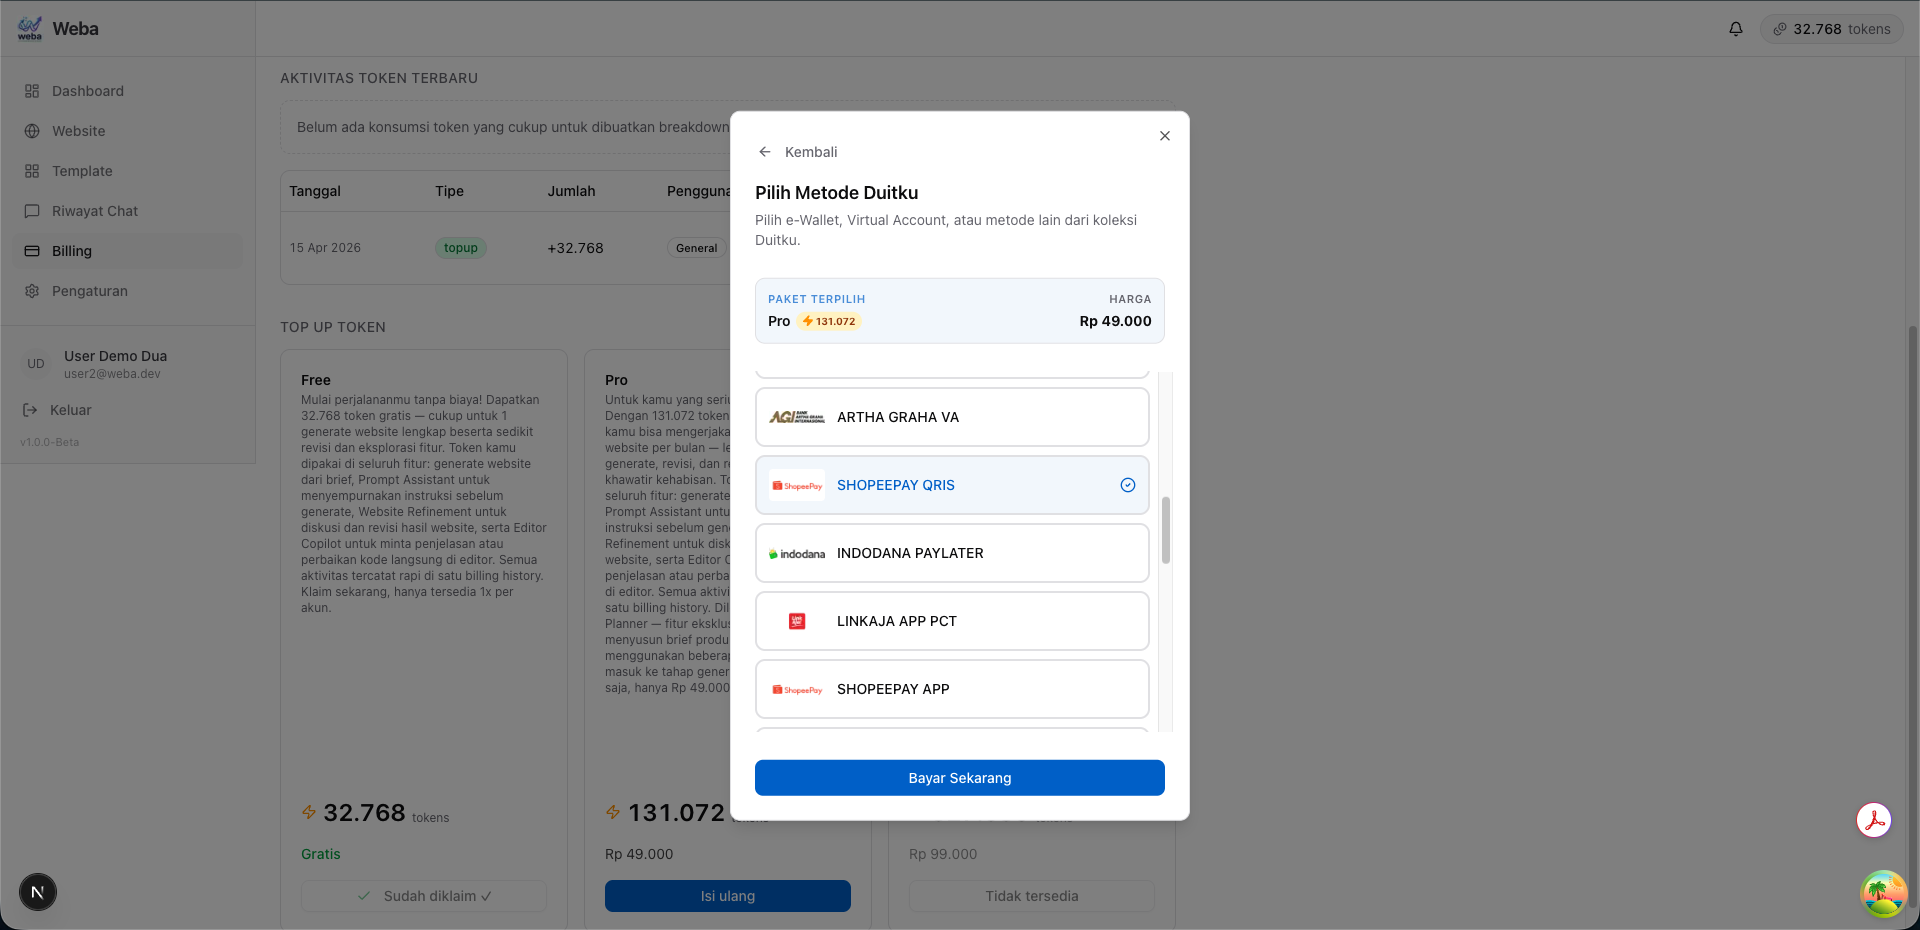The height and width of the screenshot is (930, 1920).
Task: Open Dashboard in the sidebar
Action: click(x=128, y=91)
